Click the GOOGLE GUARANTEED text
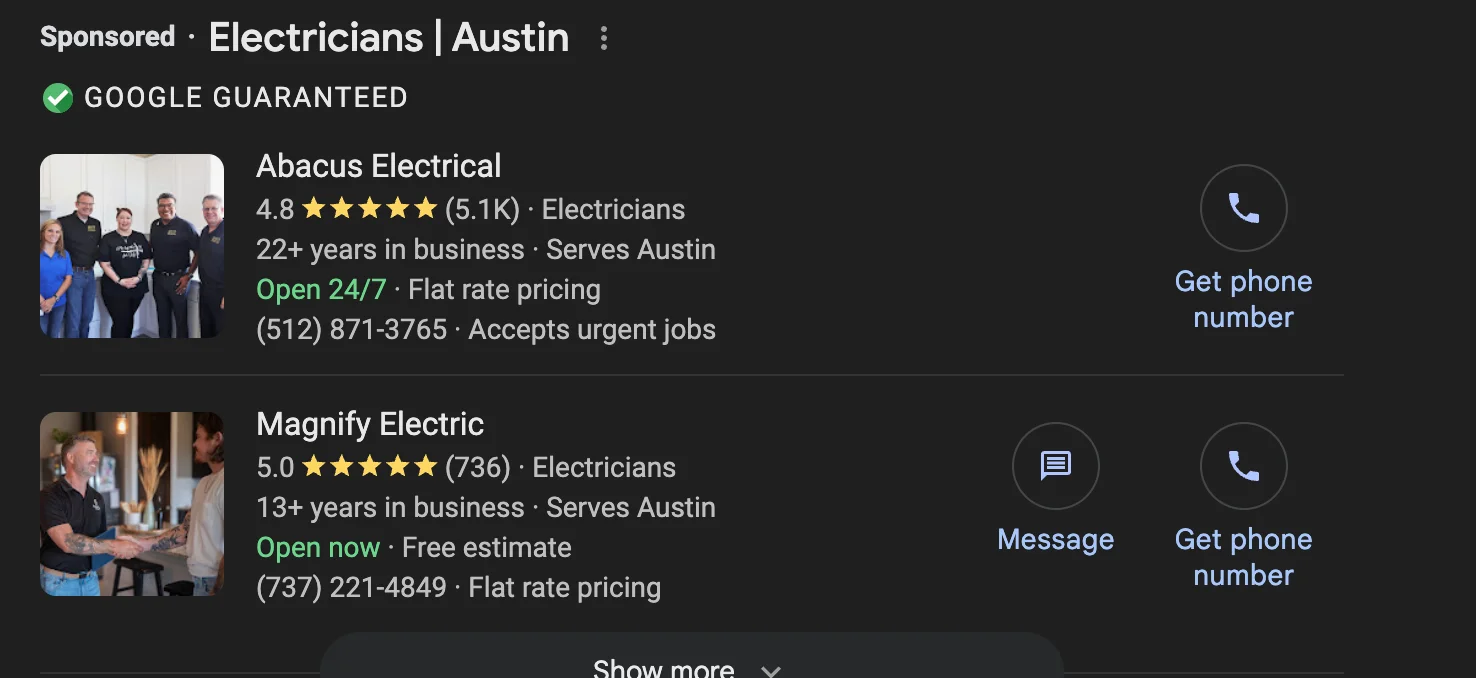 tap(246, 98)
